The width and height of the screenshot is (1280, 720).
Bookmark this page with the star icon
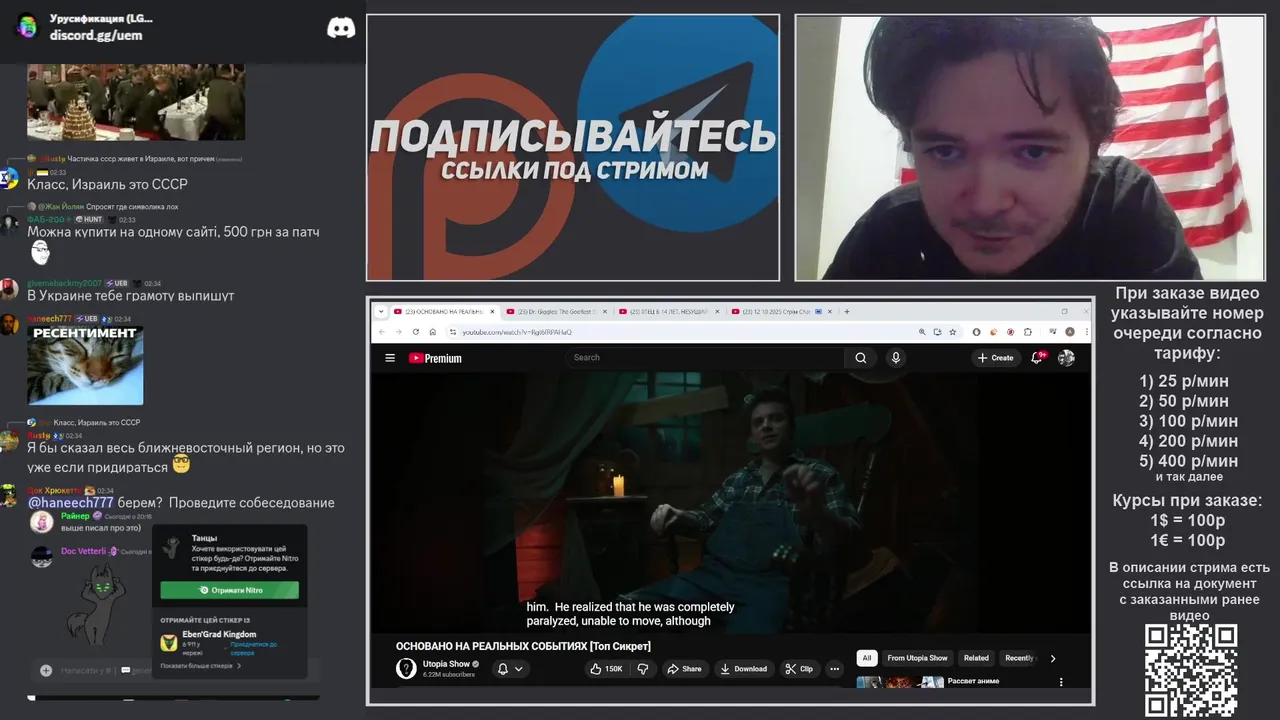point(952,332)
